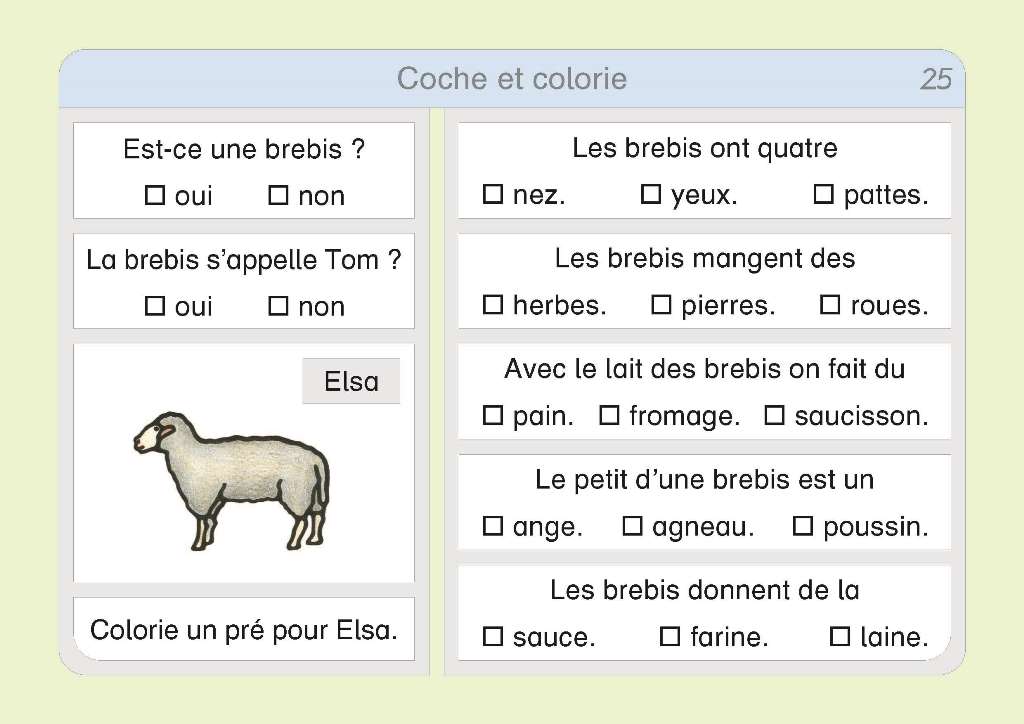
Task: Check the 'saucisson.' option
Action: click(x=775, y=415)
